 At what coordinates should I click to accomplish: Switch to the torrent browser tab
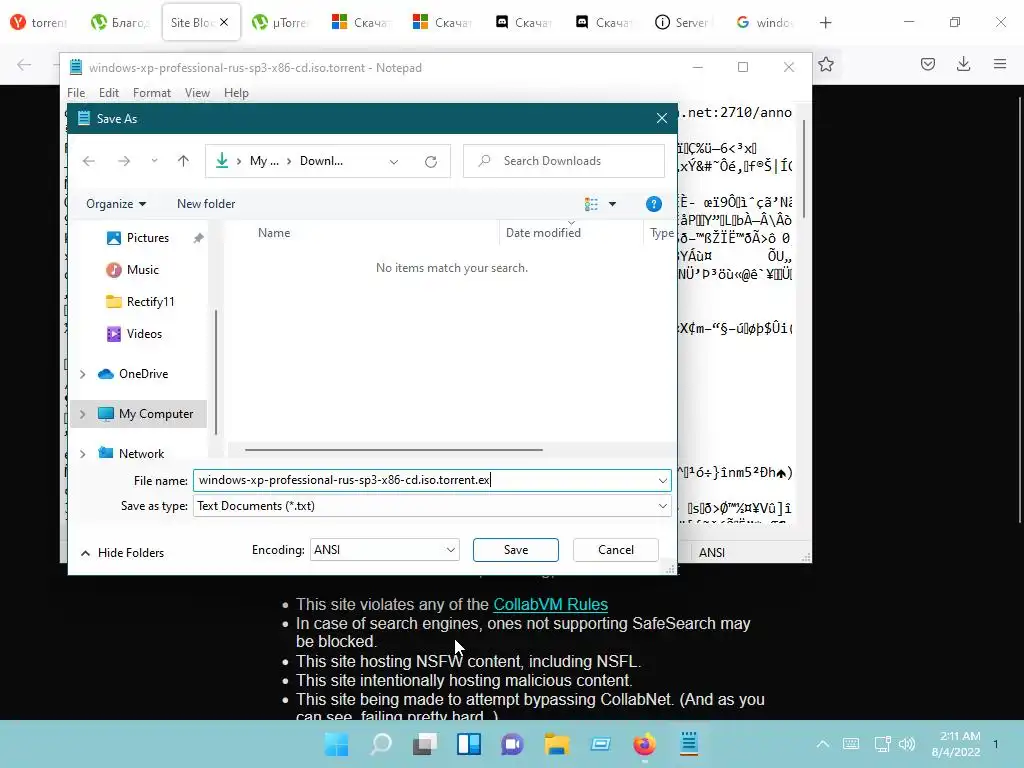click(40, 23)
